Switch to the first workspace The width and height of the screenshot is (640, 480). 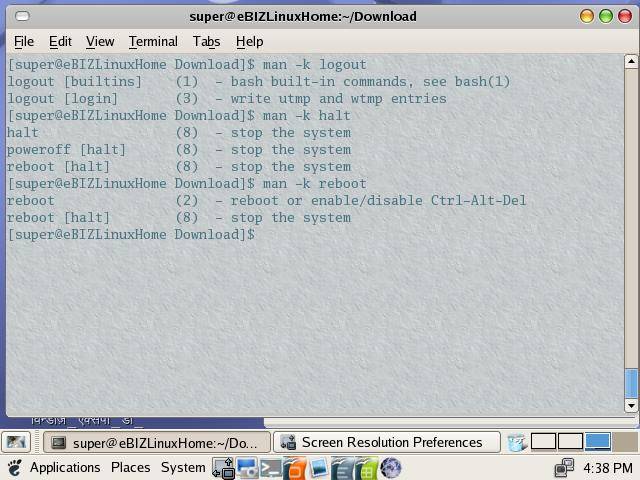tap(543, 442)
